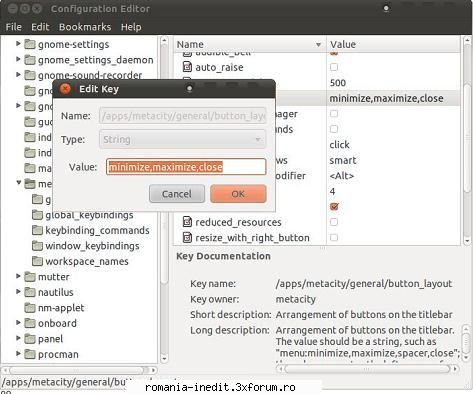This screenshot has width=473, height=394.
Task: Open the File menu
Action: (14, 27)
